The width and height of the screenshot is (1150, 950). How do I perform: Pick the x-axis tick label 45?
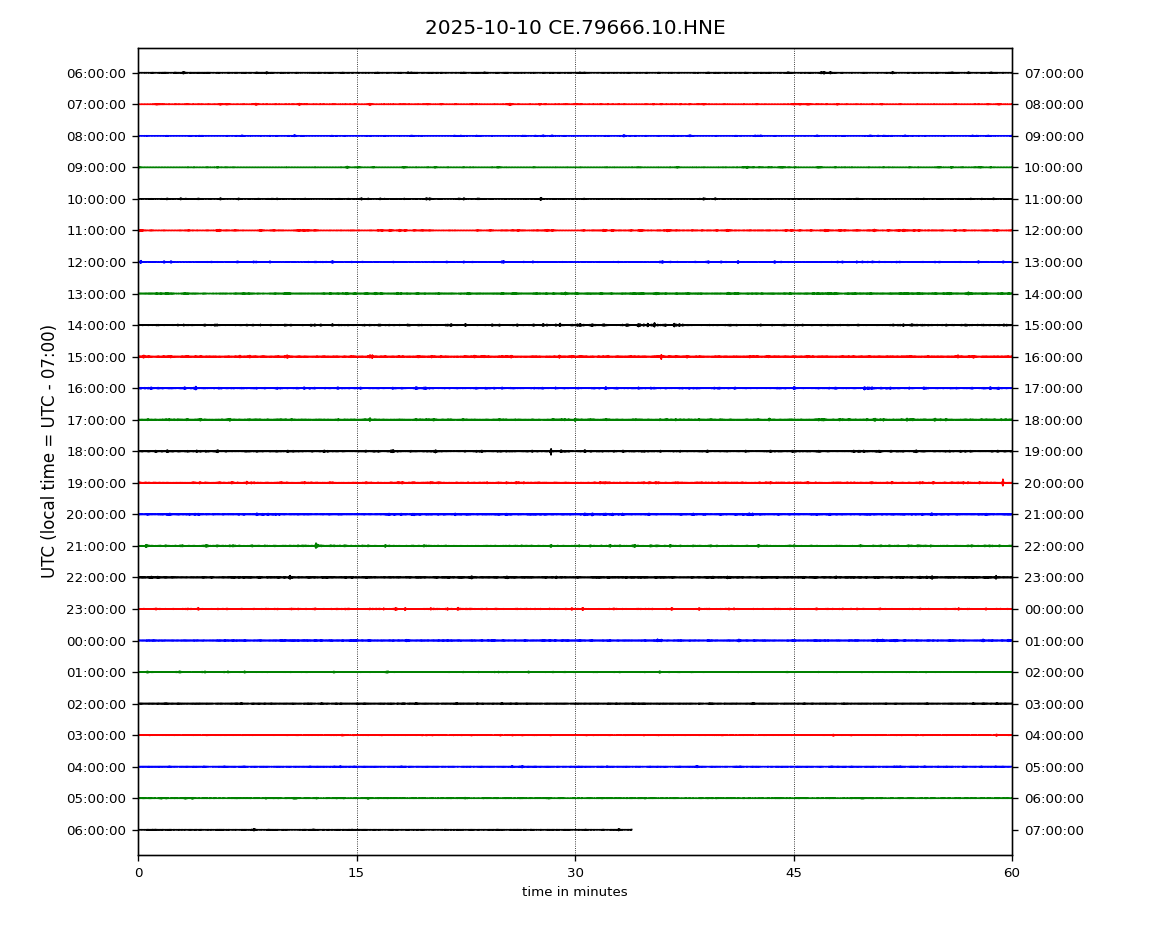(x=793, y=873)
